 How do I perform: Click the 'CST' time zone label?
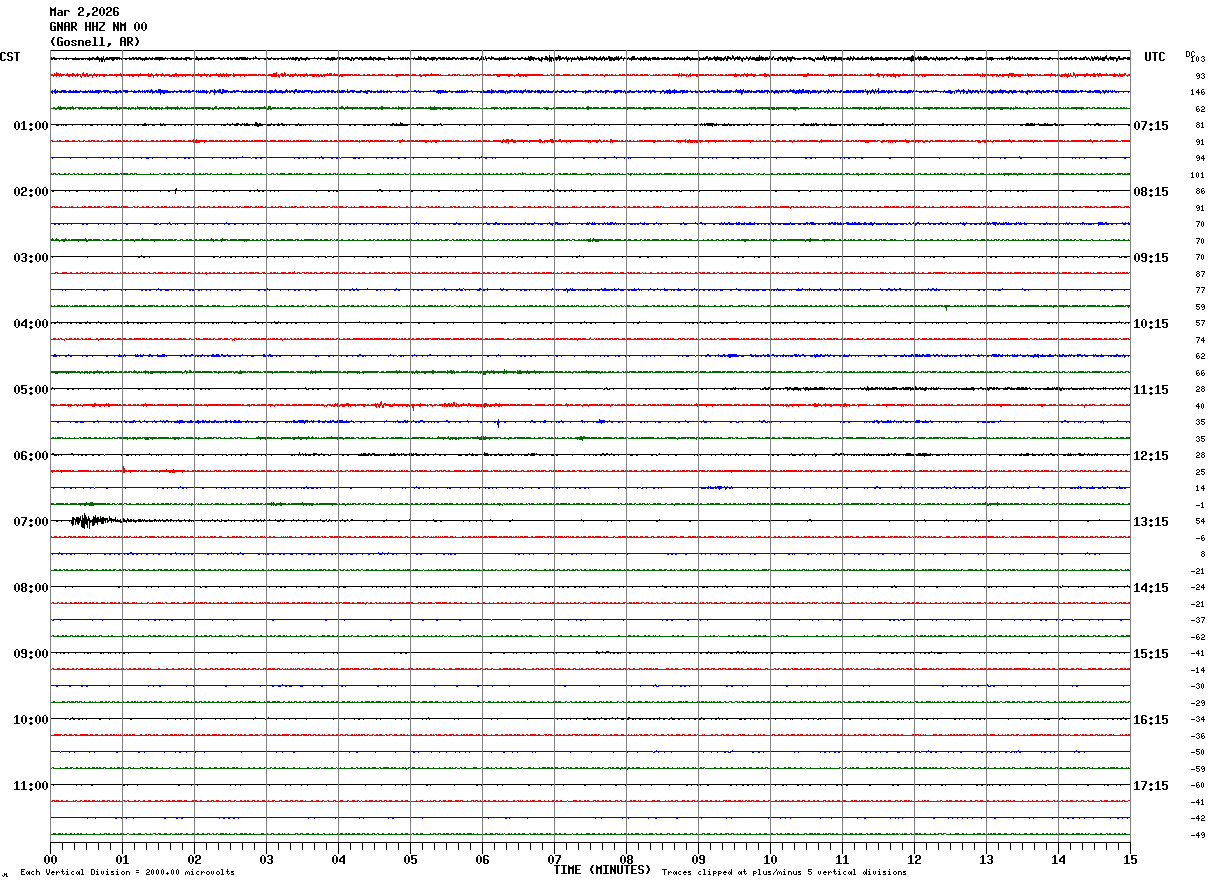(10, 57)
